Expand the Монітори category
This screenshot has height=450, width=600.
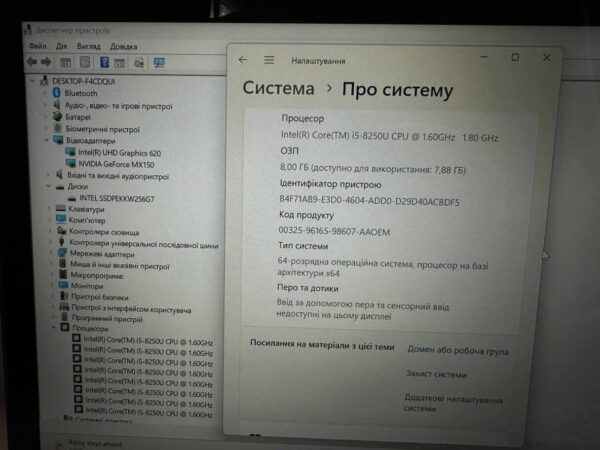(x=52, y=285)
